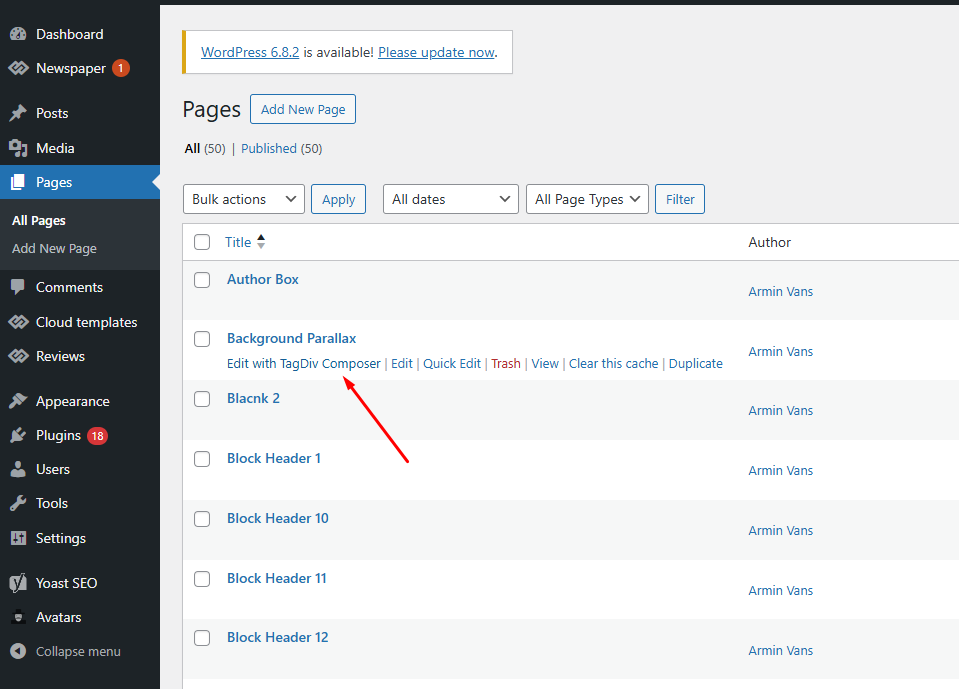The height and width of the screenshot is (689, 959).
Task: Click Edit with TagDiv Composer link
Action: pos(304,364)
